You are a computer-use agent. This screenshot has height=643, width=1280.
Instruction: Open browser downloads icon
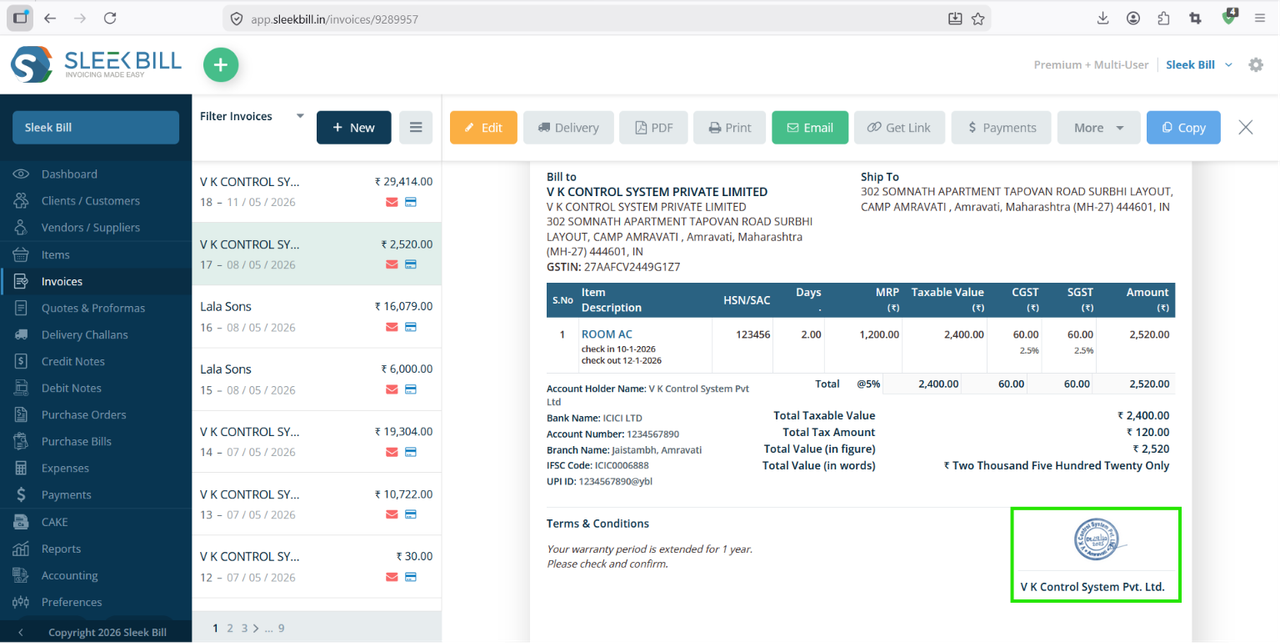tap(1103, 18)
